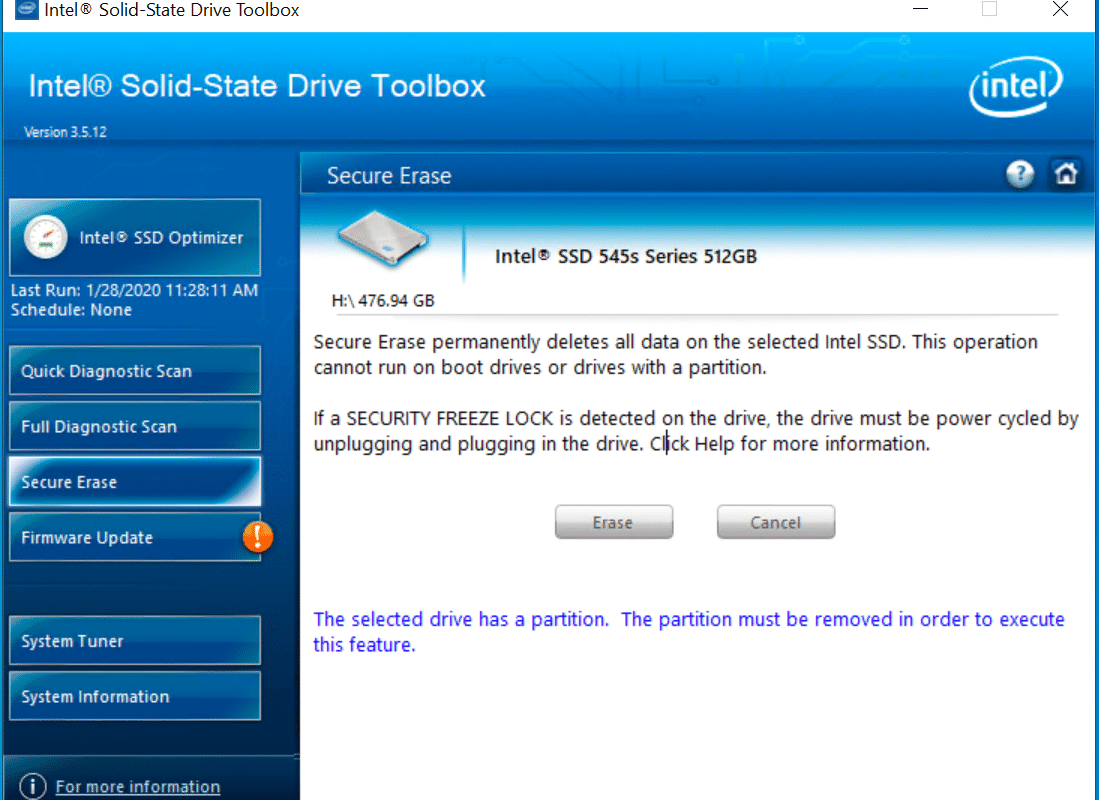Click the Intel Solid-State Drive Toolbox banner title
This screenshot has width=1099, height=800.
click(257, 86)
